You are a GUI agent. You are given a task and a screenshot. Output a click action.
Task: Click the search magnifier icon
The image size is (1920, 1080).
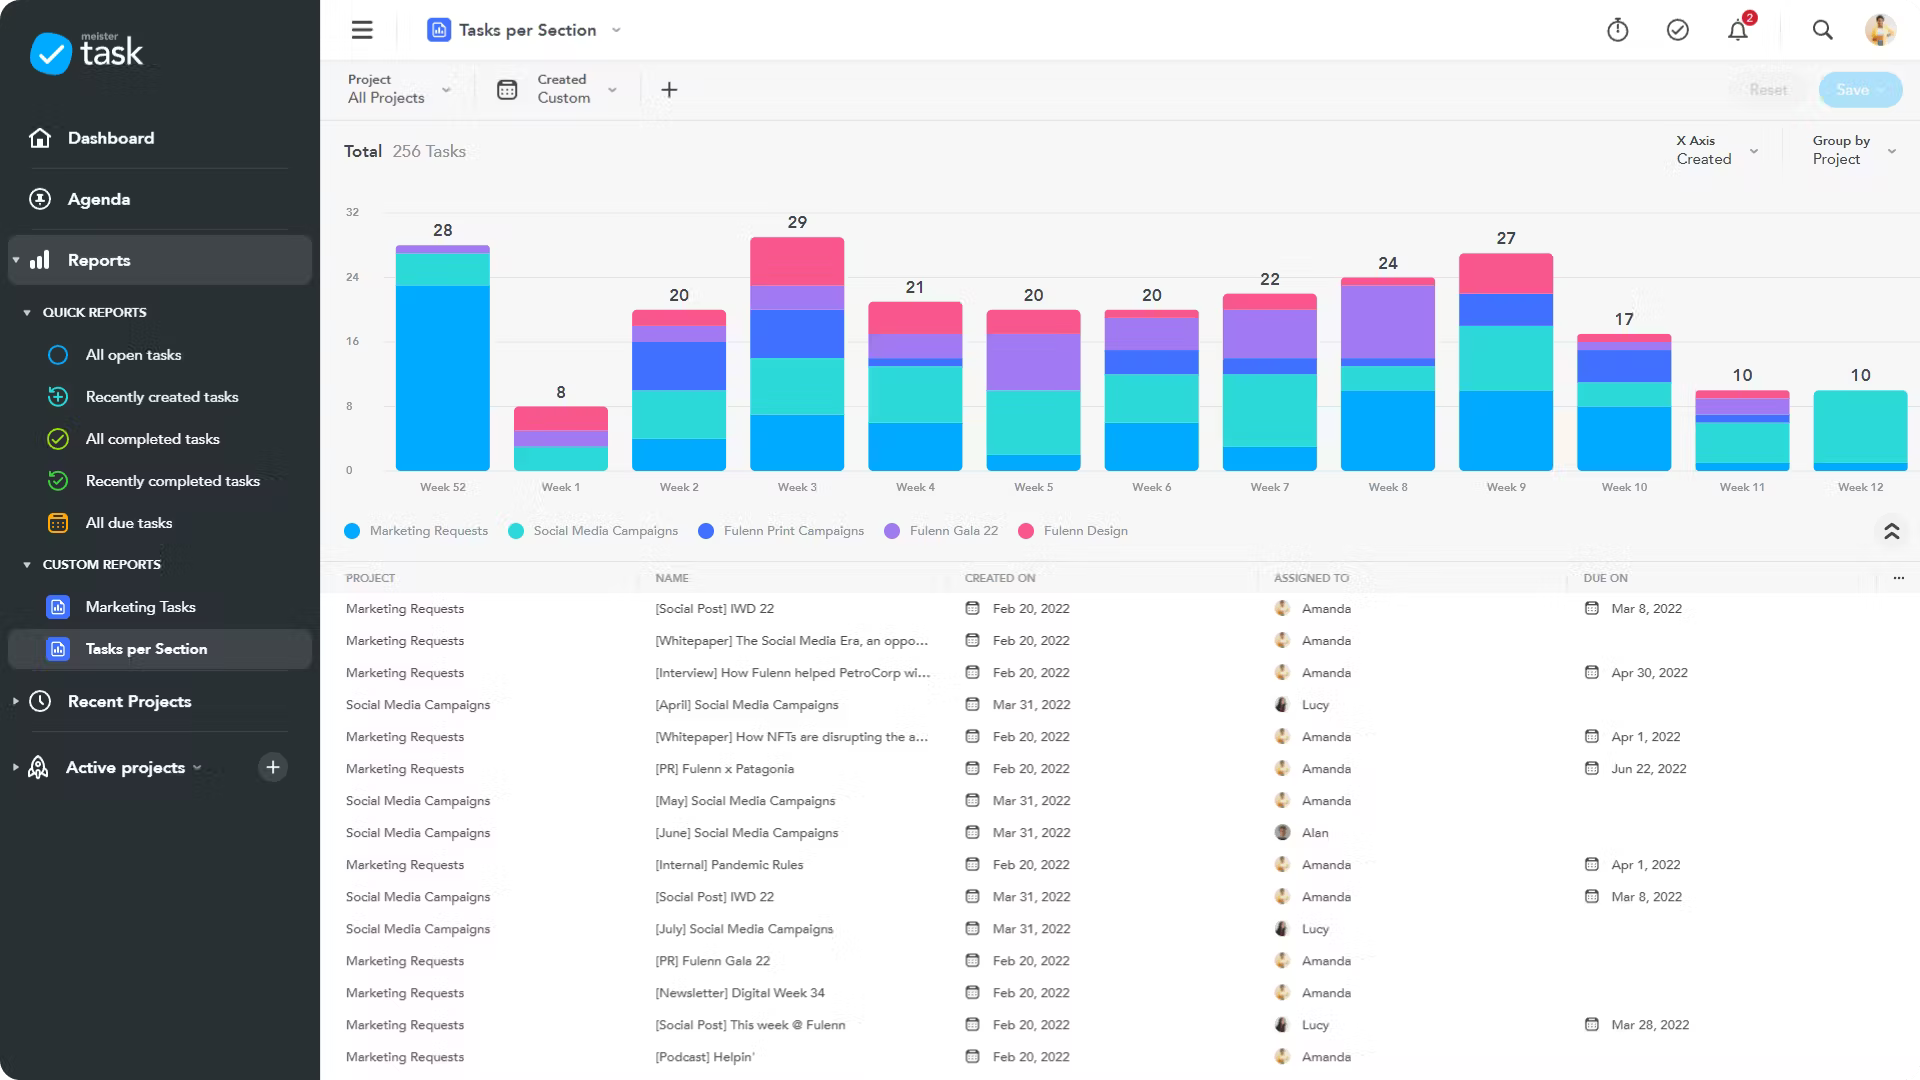1822,30
